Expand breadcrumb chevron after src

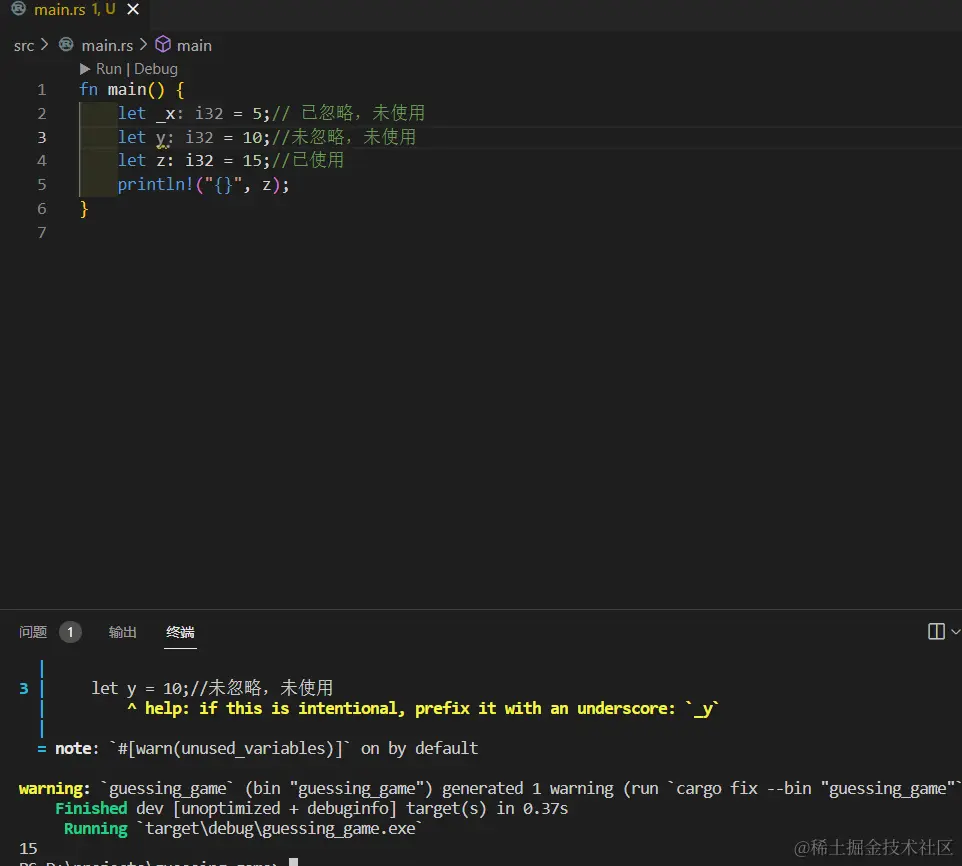coord(45,45)
